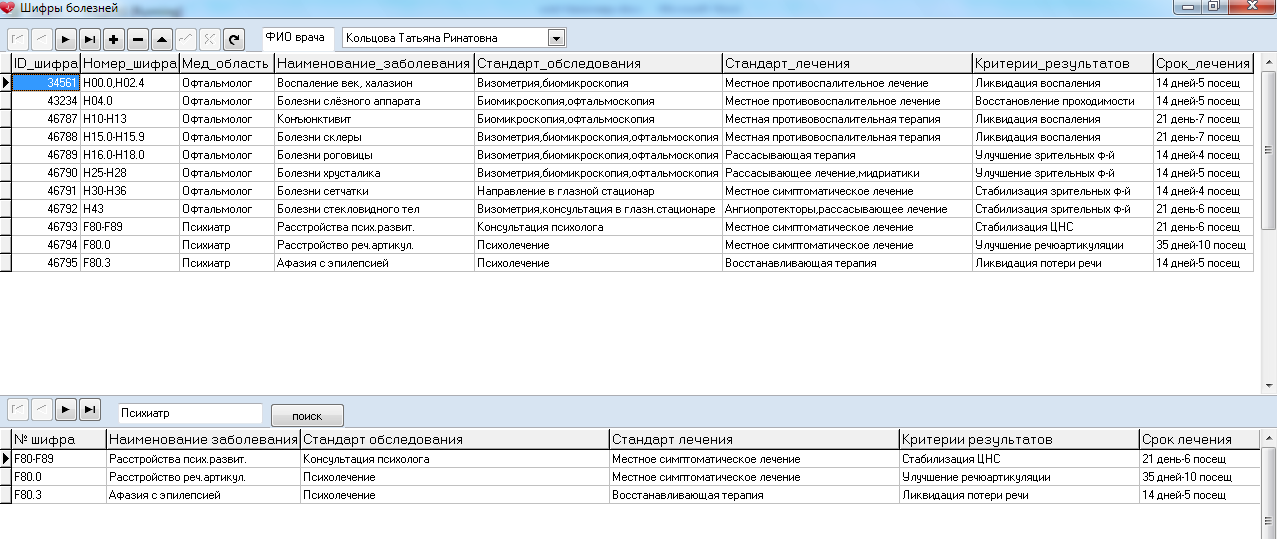This screenshot has height=539, width=1277.
Task: Select Восстановление проходимости cell
Action: point(1063,101)
